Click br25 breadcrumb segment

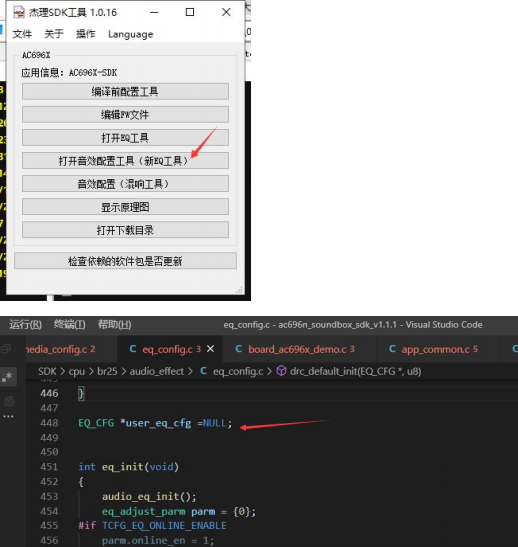point(107,371)
